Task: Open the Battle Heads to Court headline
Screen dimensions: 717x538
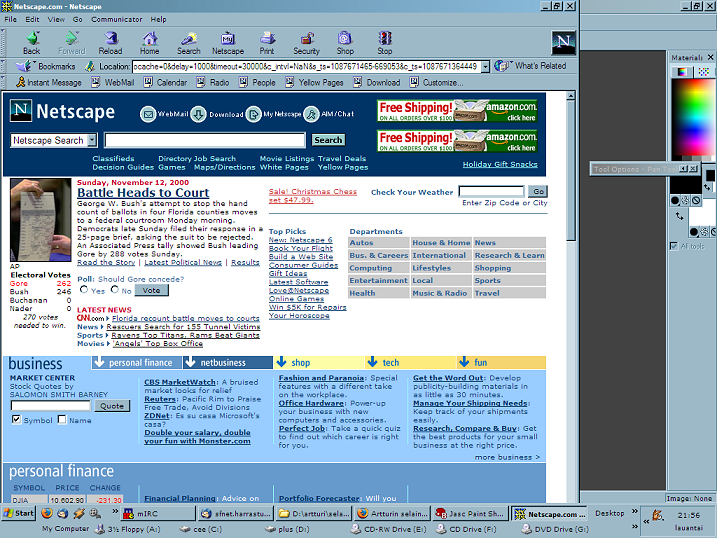Action: click(143, 192)
